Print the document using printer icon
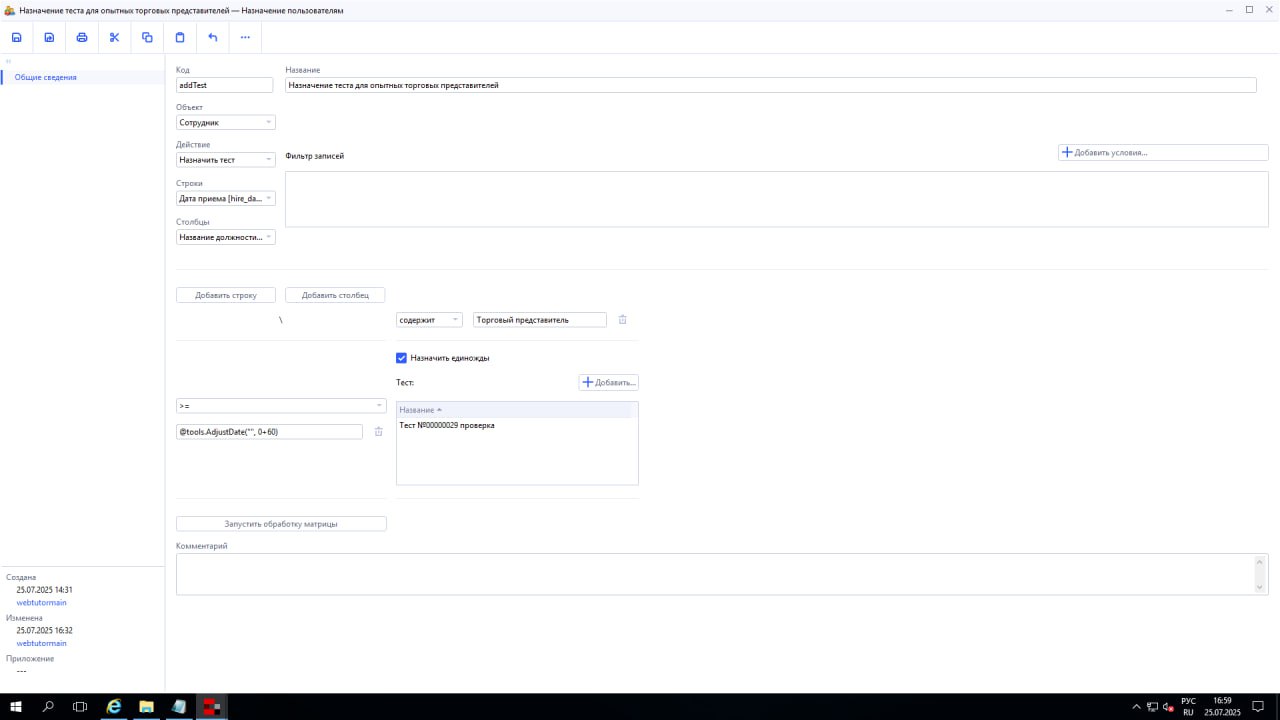1280x720 pixels. tap(82, 38)
